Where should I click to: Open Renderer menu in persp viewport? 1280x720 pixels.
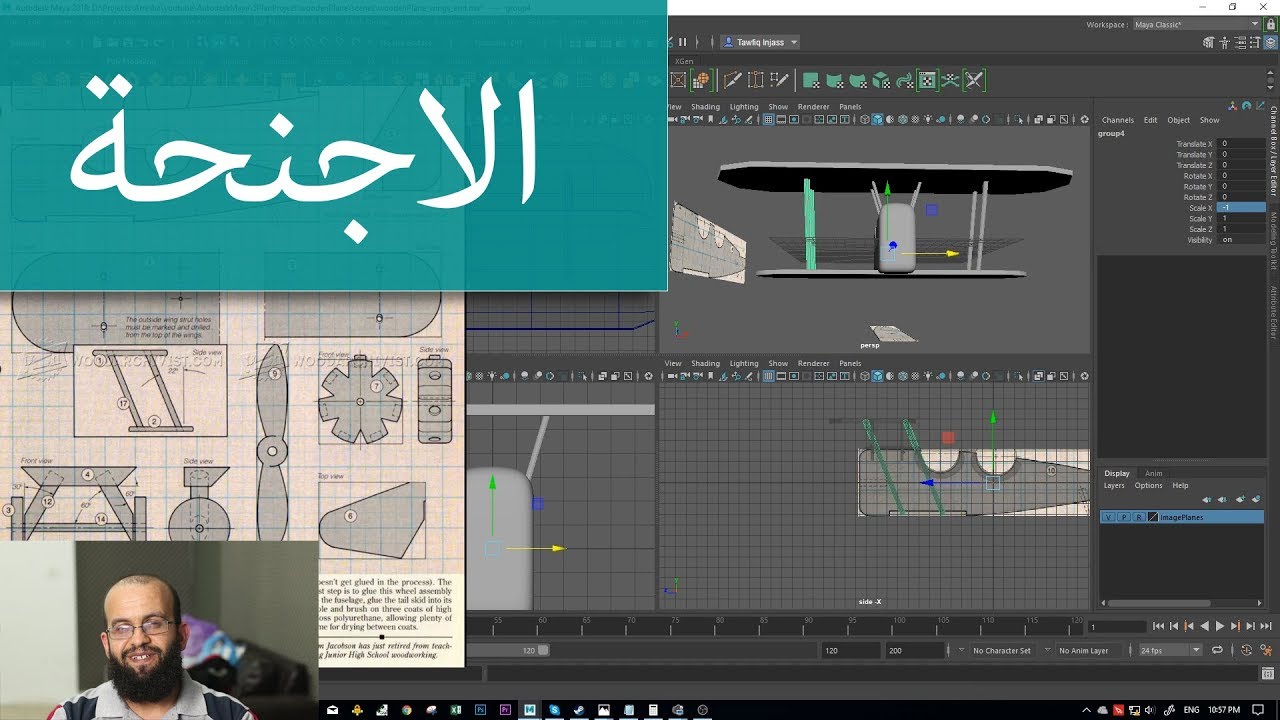coord(813,107)
